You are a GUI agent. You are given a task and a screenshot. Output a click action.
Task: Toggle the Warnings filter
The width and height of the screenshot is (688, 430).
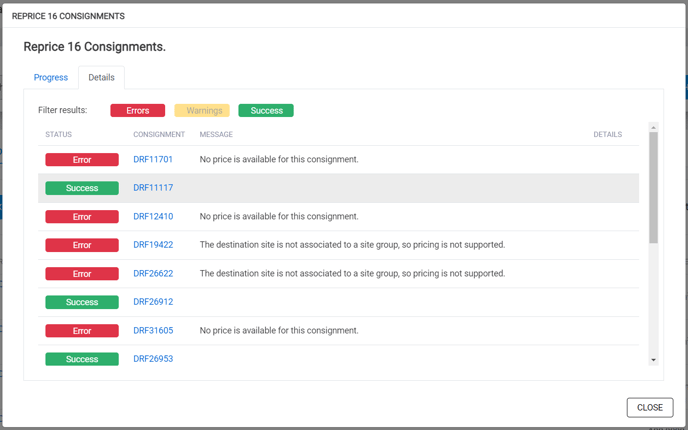pos(202,111)
